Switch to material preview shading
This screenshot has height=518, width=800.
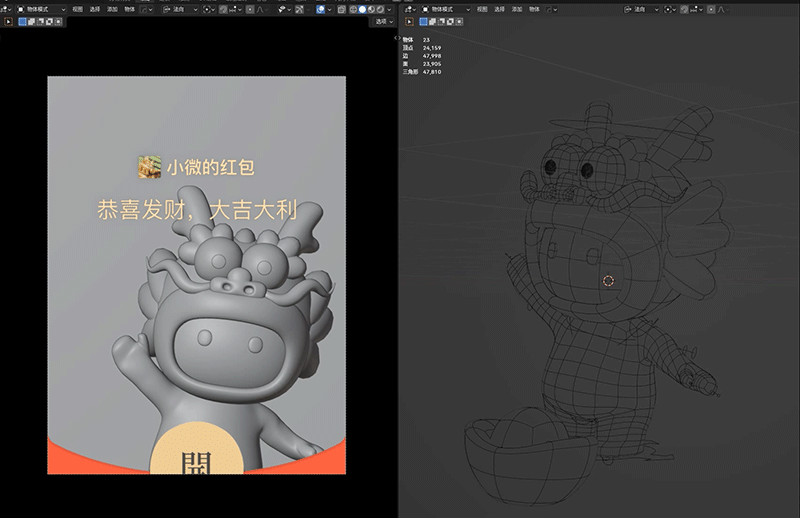[371, 9]
